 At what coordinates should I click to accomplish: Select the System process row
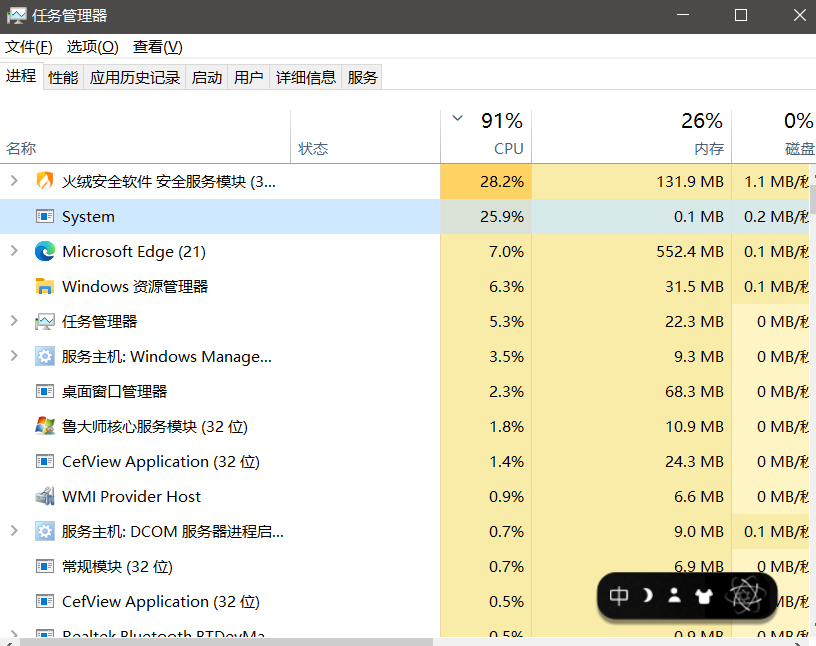tap(88, 217)
